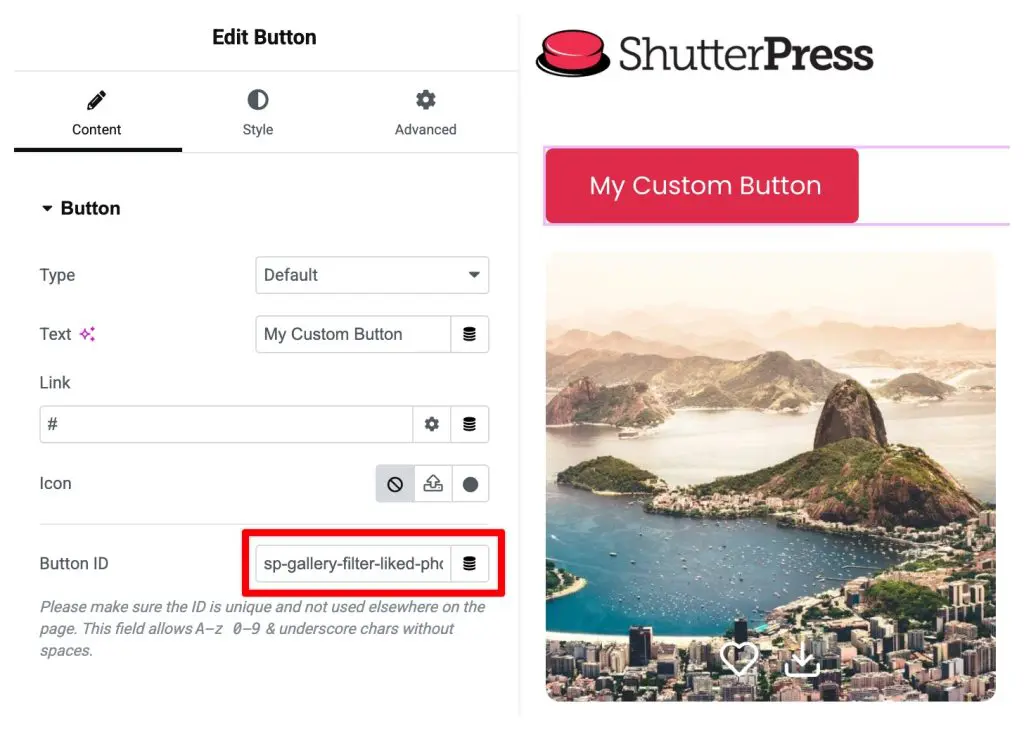The height and width of the screenshot is (729, 1024).
Task: Collapse the Button section arrow
Action: (47, 208)
